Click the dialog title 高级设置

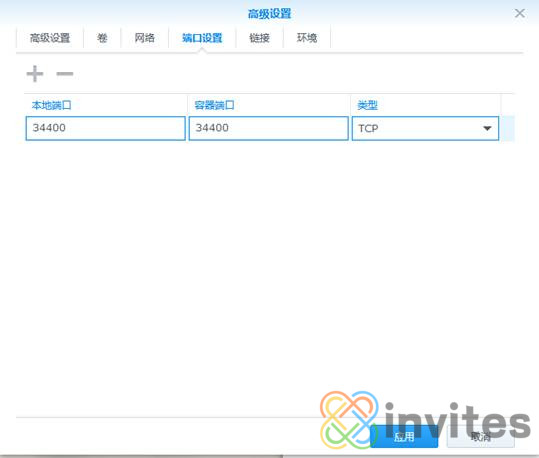tap(270, 14)
